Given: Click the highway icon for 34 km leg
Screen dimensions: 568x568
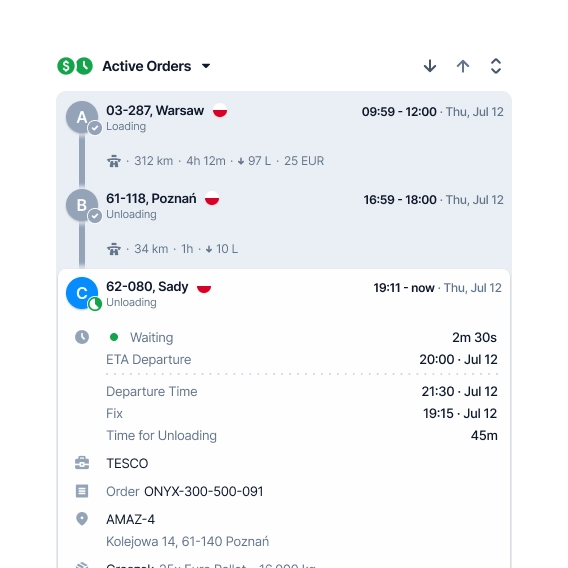Looking at the screenshot, I should coord(114,249).
